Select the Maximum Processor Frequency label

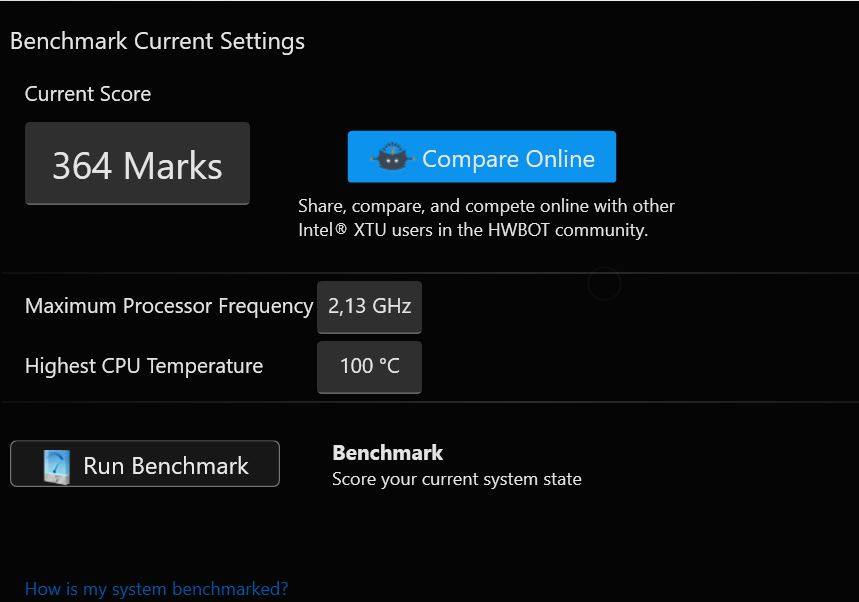[x=169, y=306]
